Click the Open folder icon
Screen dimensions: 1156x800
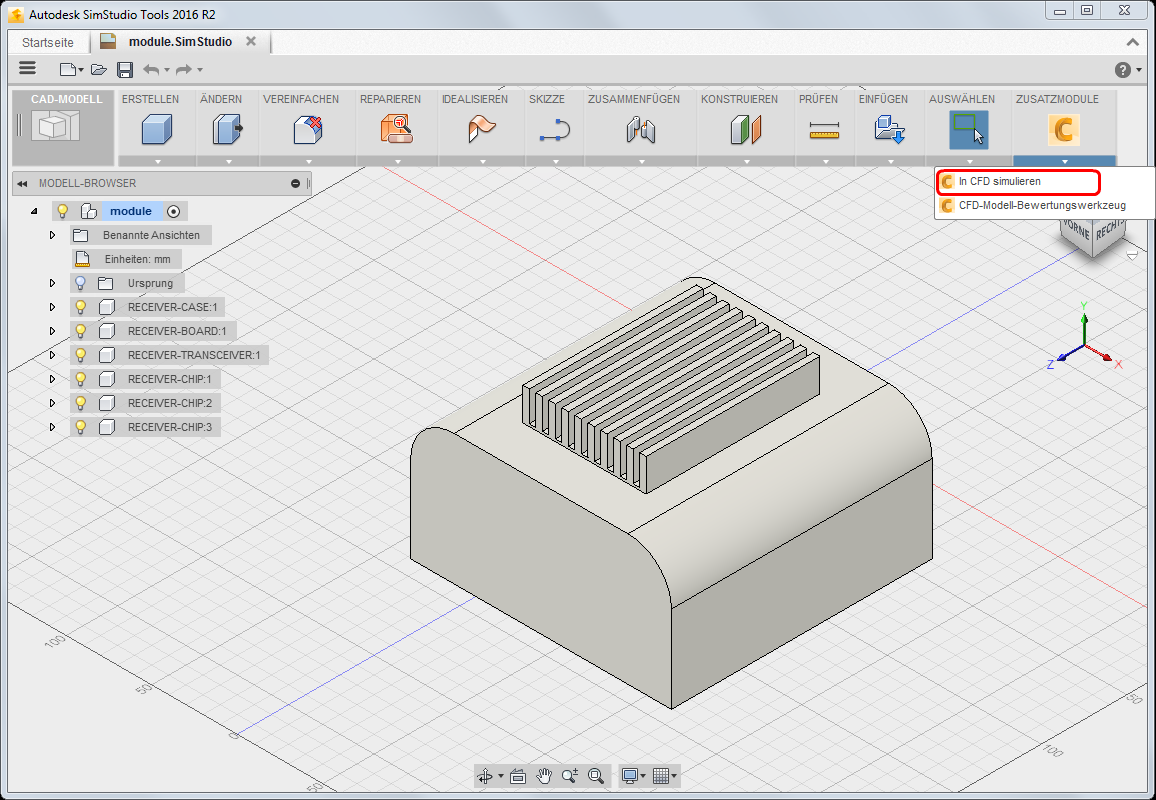point(98,69)
